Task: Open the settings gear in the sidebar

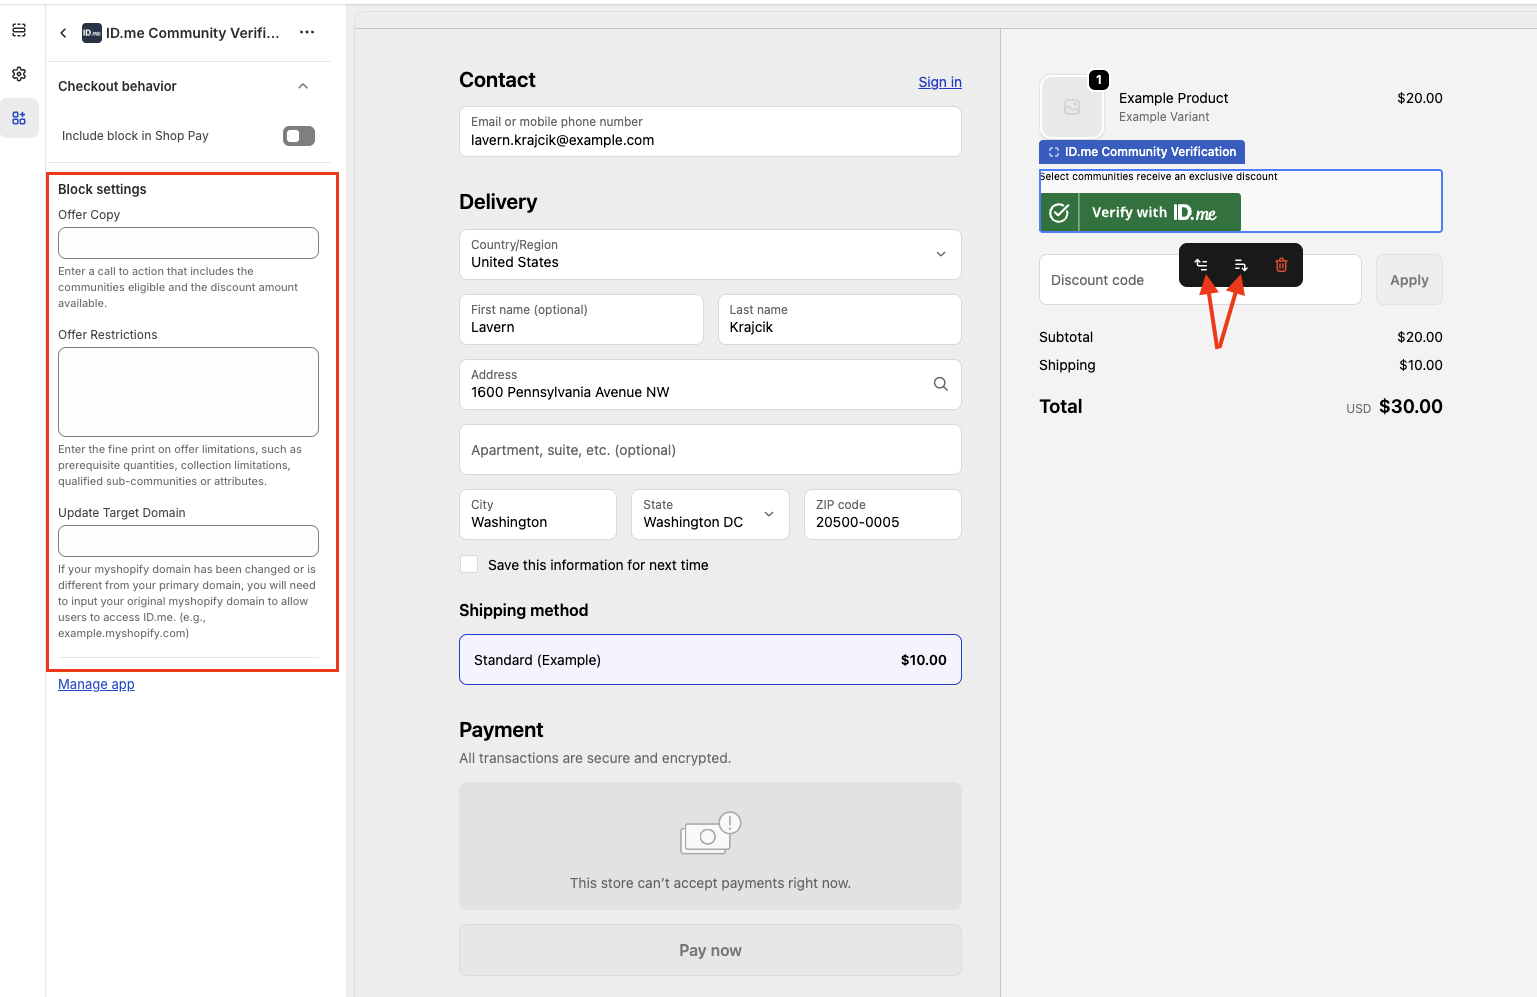Action: click(x=18, y=73)
